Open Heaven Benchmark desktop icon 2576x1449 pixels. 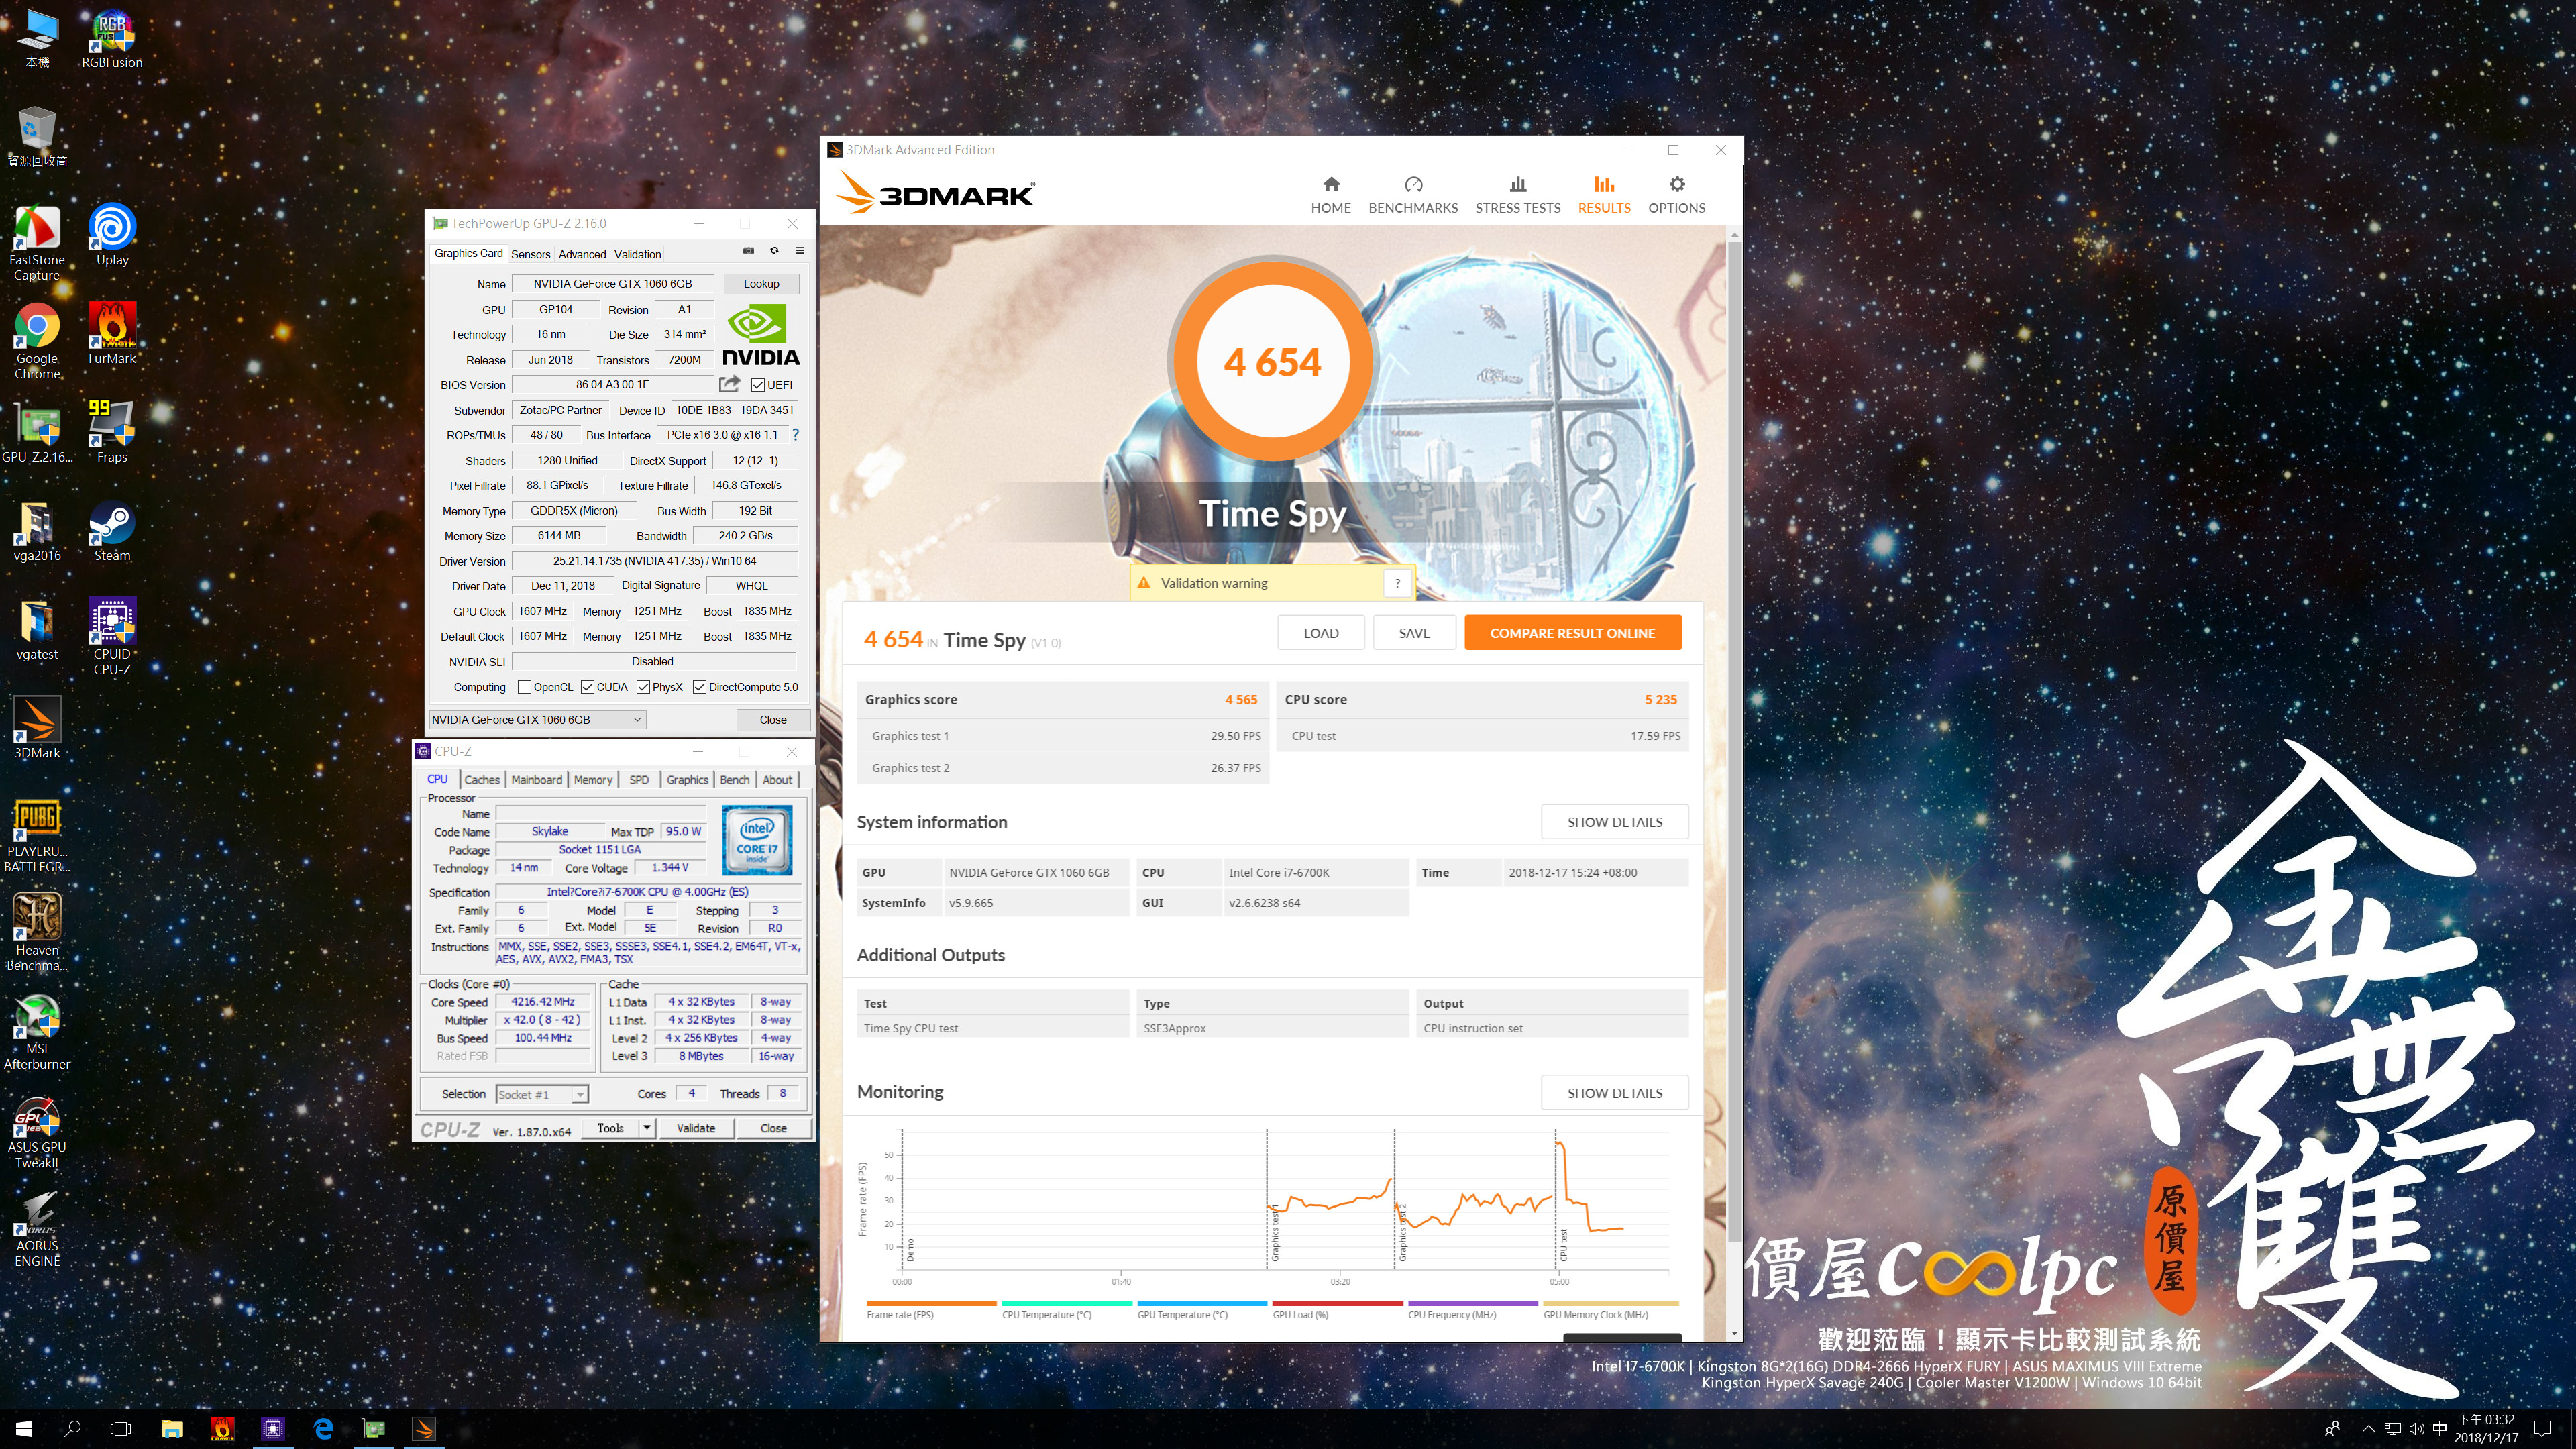37,932
